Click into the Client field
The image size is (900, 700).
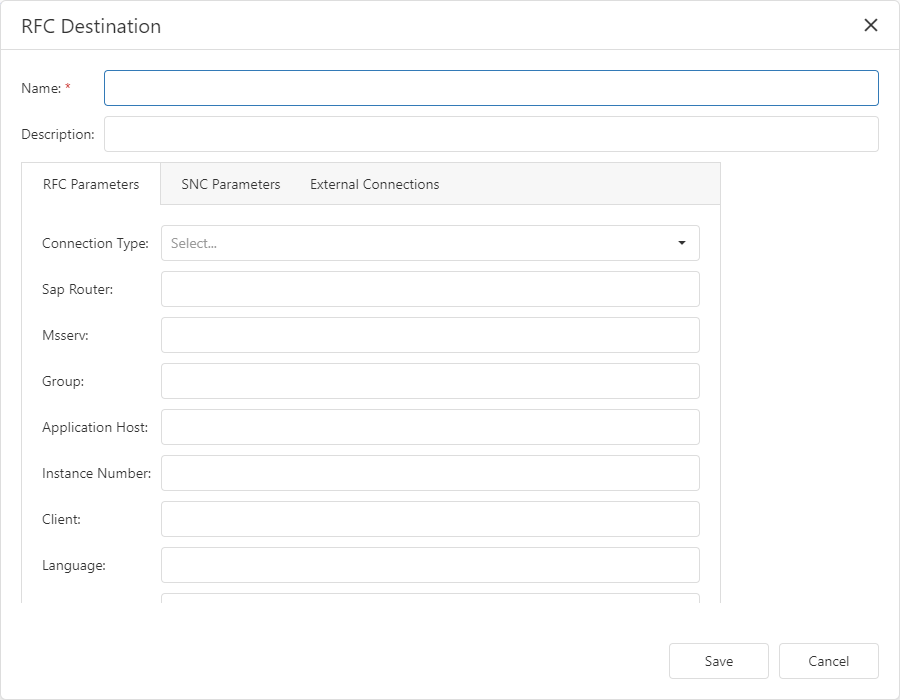pos(430,519)
